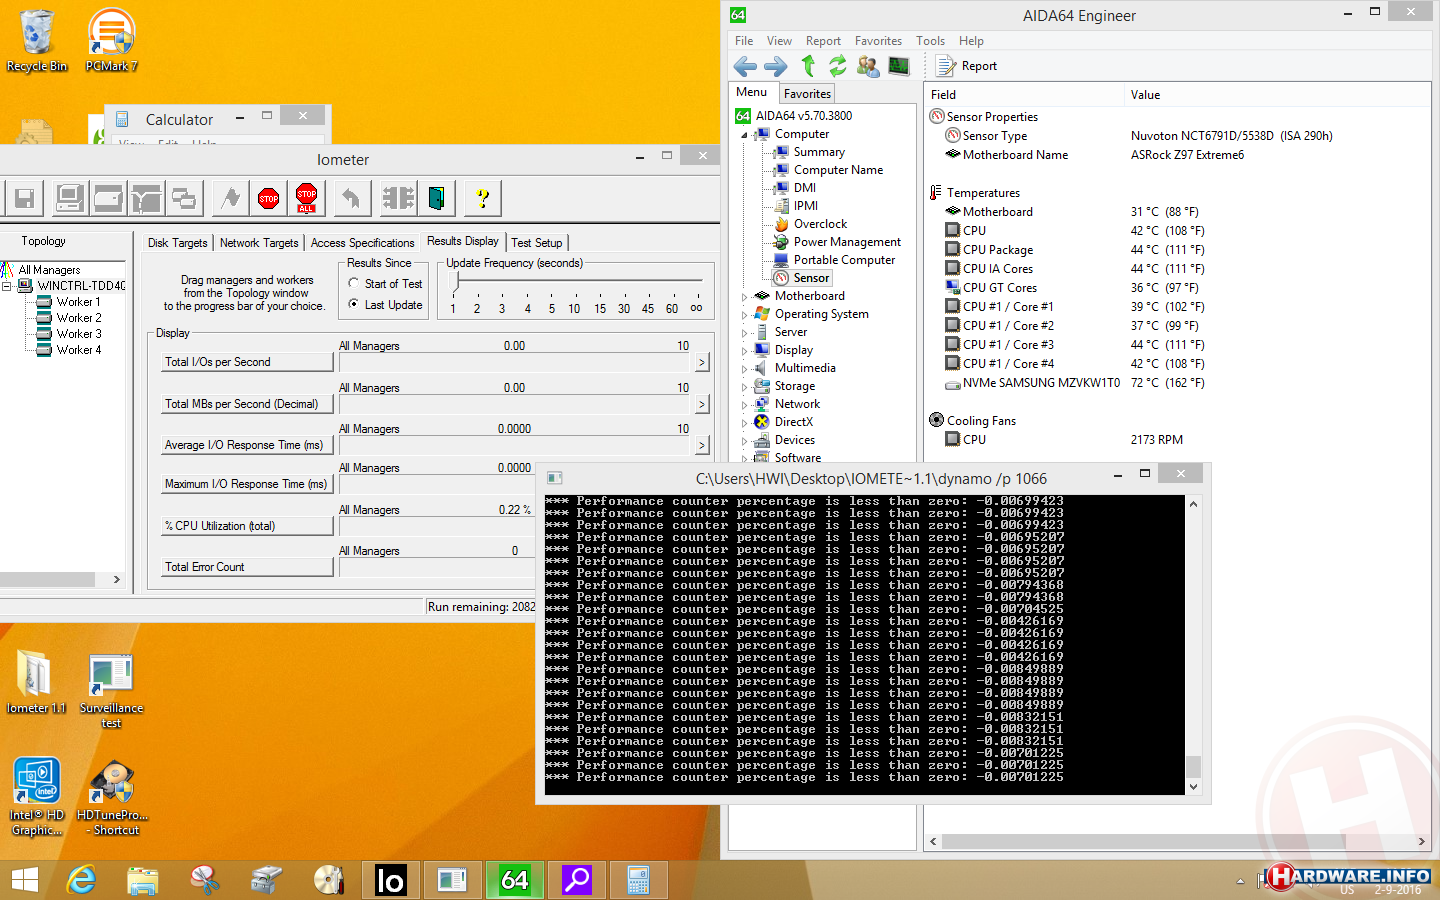Click Maximum I/O Response Time (ms) button
1440x900 pixels.
coord(247,484)
